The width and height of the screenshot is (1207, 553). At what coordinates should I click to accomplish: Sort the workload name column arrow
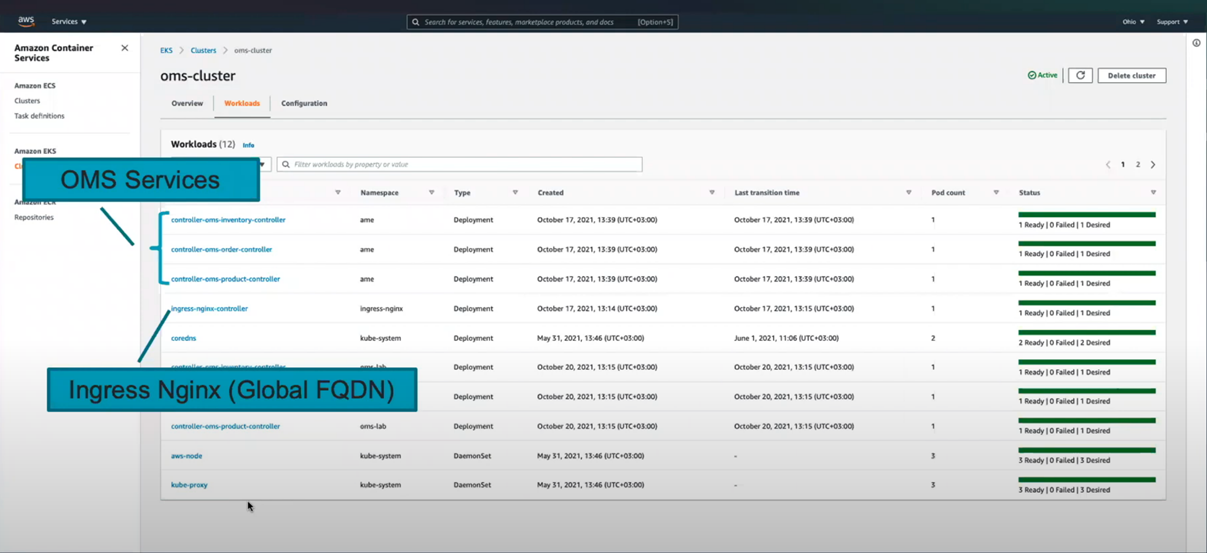(x=338, y=193)
